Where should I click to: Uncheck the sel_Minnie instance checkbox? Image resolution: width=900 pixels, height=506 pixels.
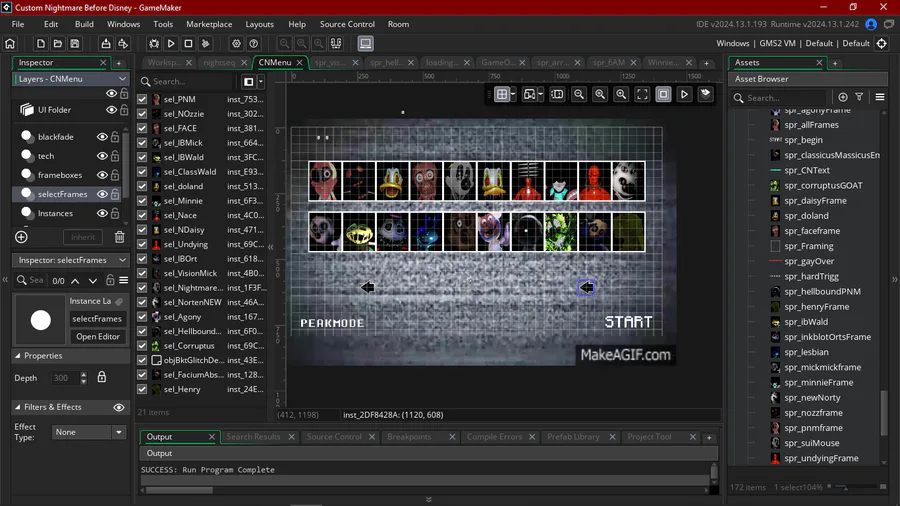click(x=142, y=201)
